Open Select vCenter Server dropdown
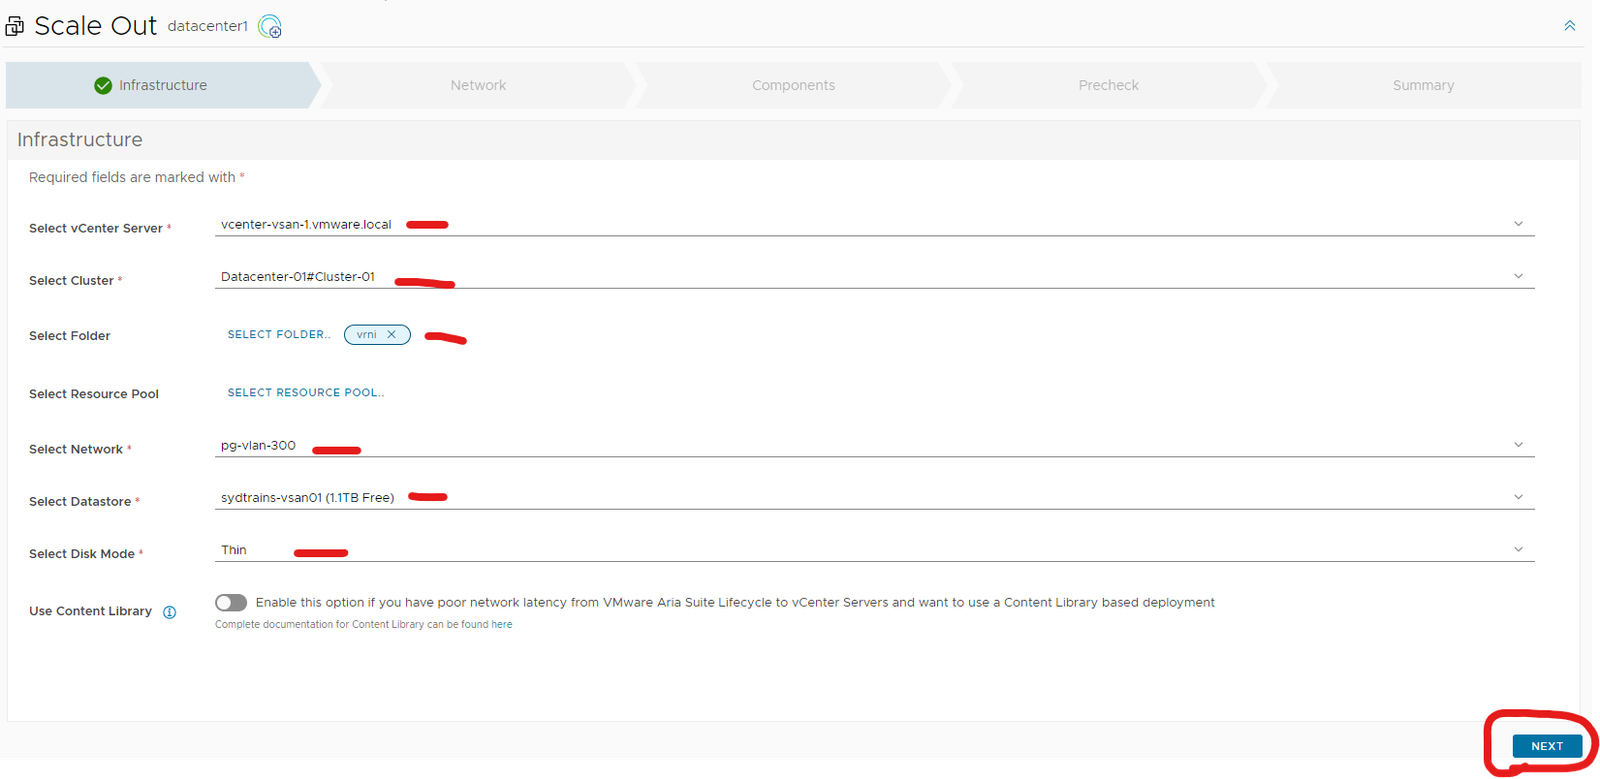Viewport: 1600px width, 779px height. 874,224
